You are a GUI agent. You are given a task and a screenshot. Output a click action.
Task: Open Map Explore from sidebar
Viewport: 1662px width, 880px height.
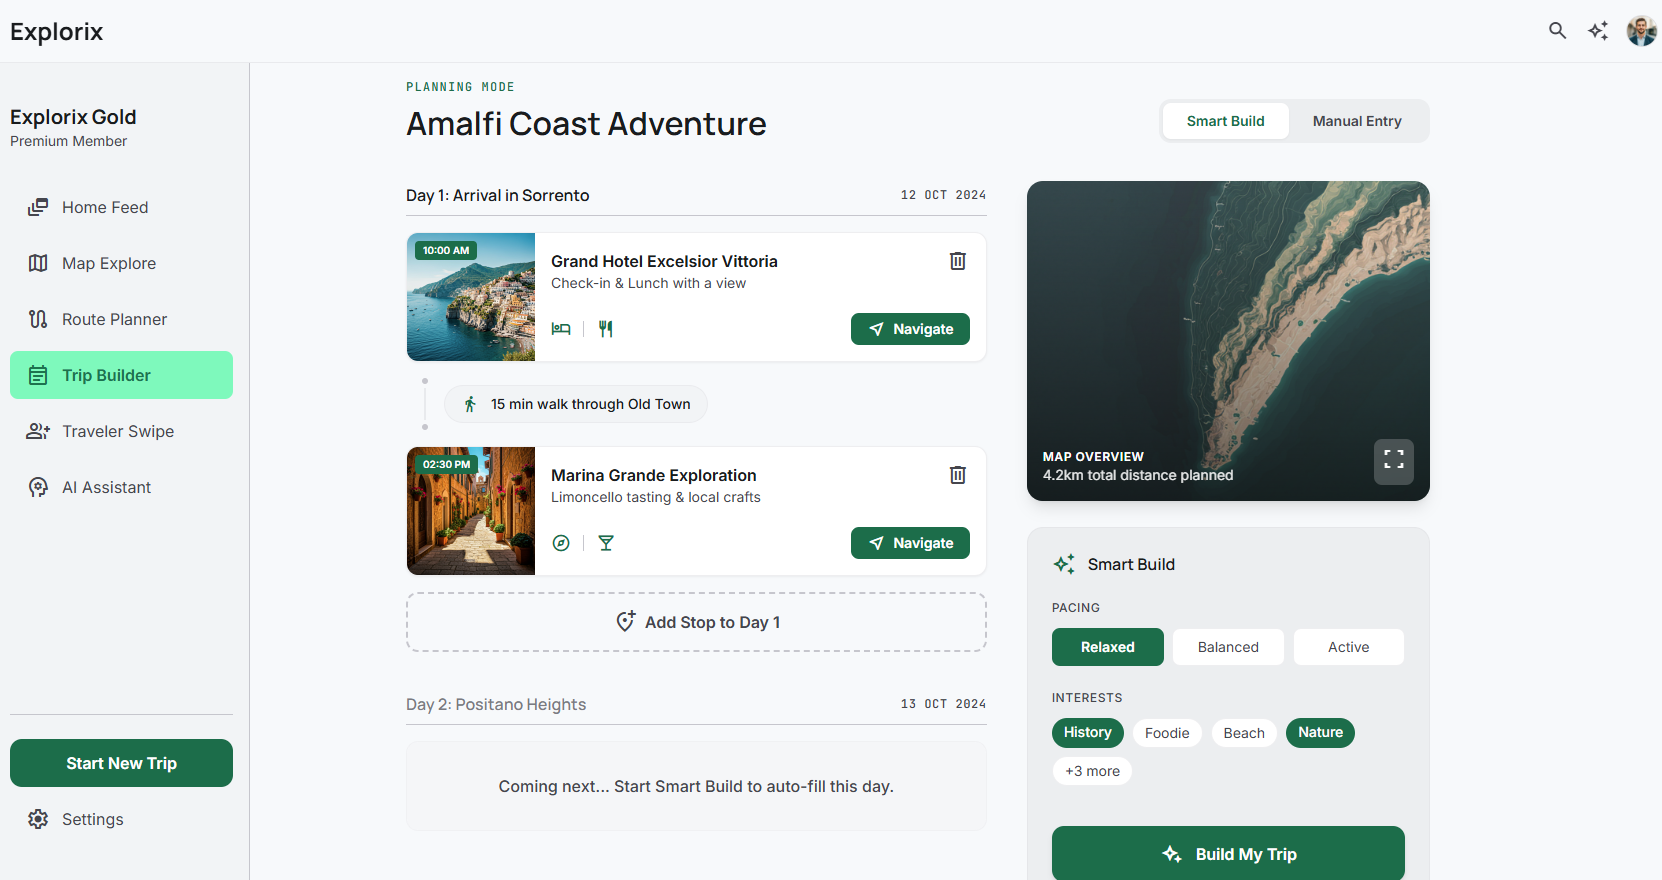coord(121,263)
